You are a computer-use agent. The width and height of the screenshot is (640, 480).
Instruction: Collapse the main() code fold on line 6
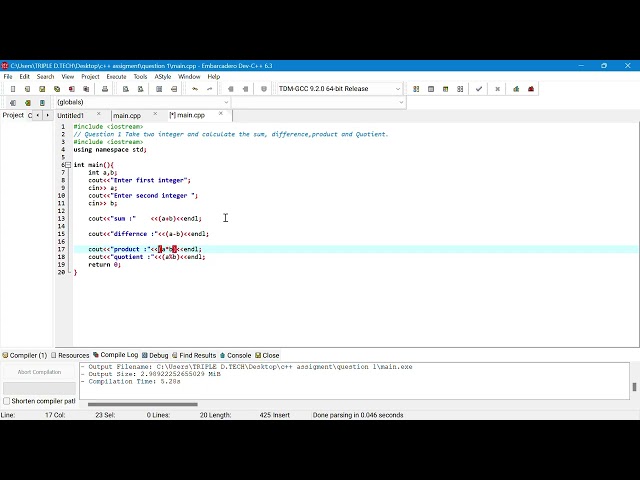click(68, 165)
